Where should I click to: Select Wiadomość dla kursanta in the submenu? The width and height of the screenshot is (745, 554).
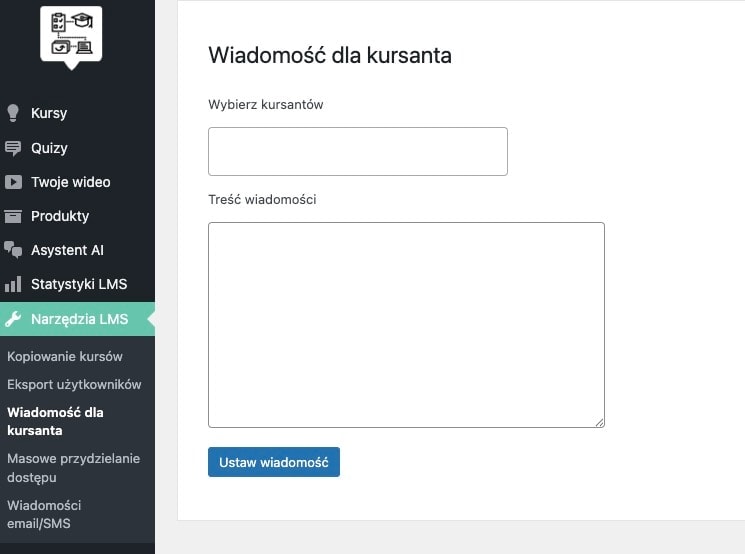coord(55,421)
